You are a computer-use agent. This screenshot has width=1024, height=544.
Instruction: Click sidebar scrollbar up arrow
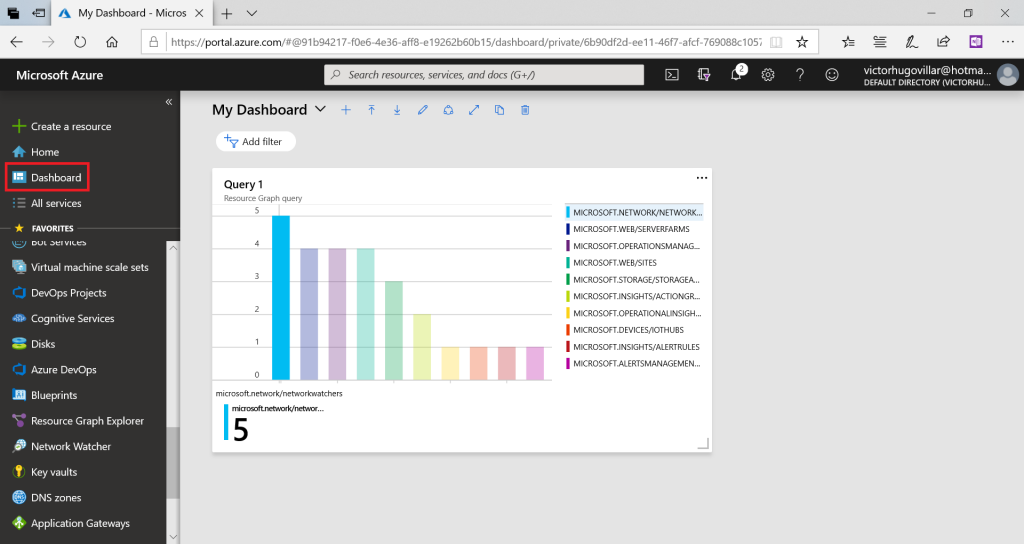[x=172, y=248]
